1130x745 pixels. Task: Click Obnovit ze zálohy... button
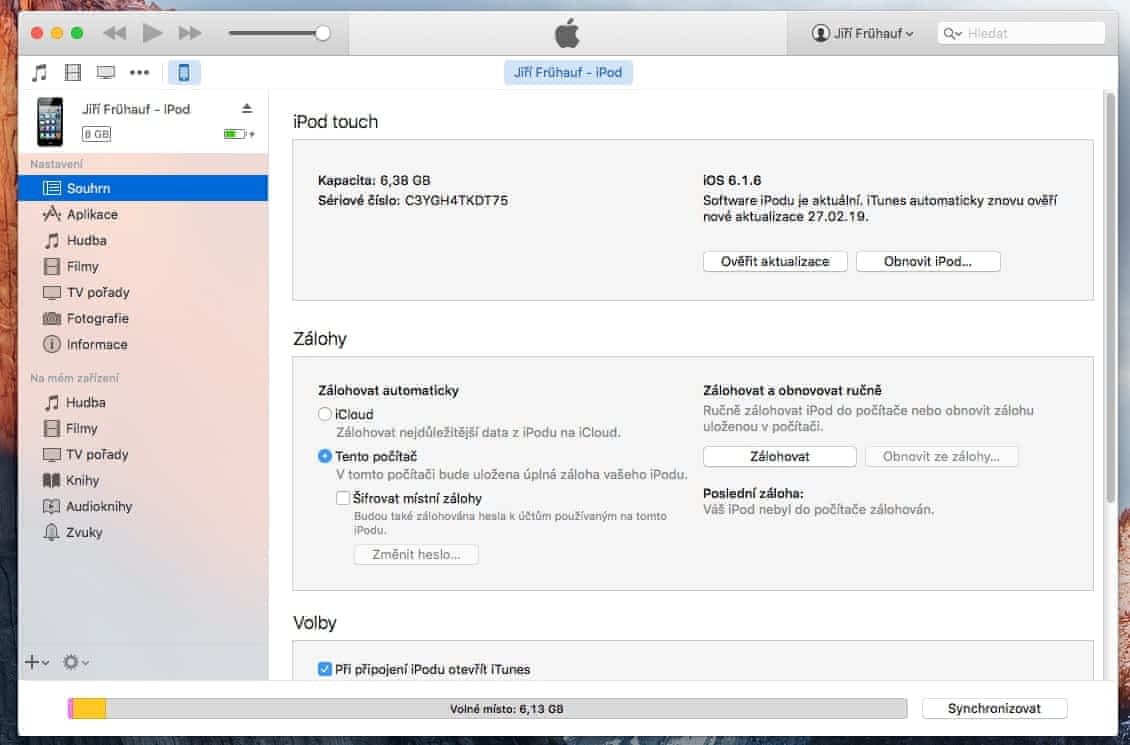pyautogui.click(x=941, y=457)
